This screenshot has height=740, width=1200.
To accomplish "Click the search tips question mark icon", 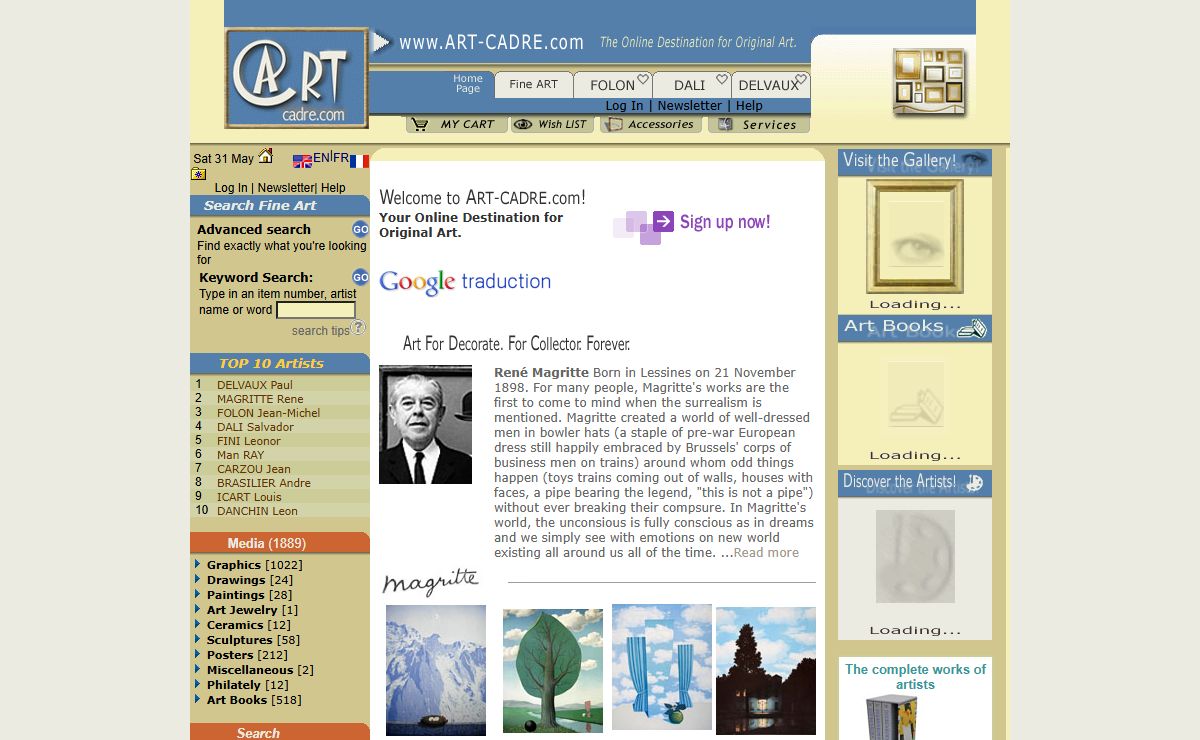I will pyautogui.click(x=358, y=327).
